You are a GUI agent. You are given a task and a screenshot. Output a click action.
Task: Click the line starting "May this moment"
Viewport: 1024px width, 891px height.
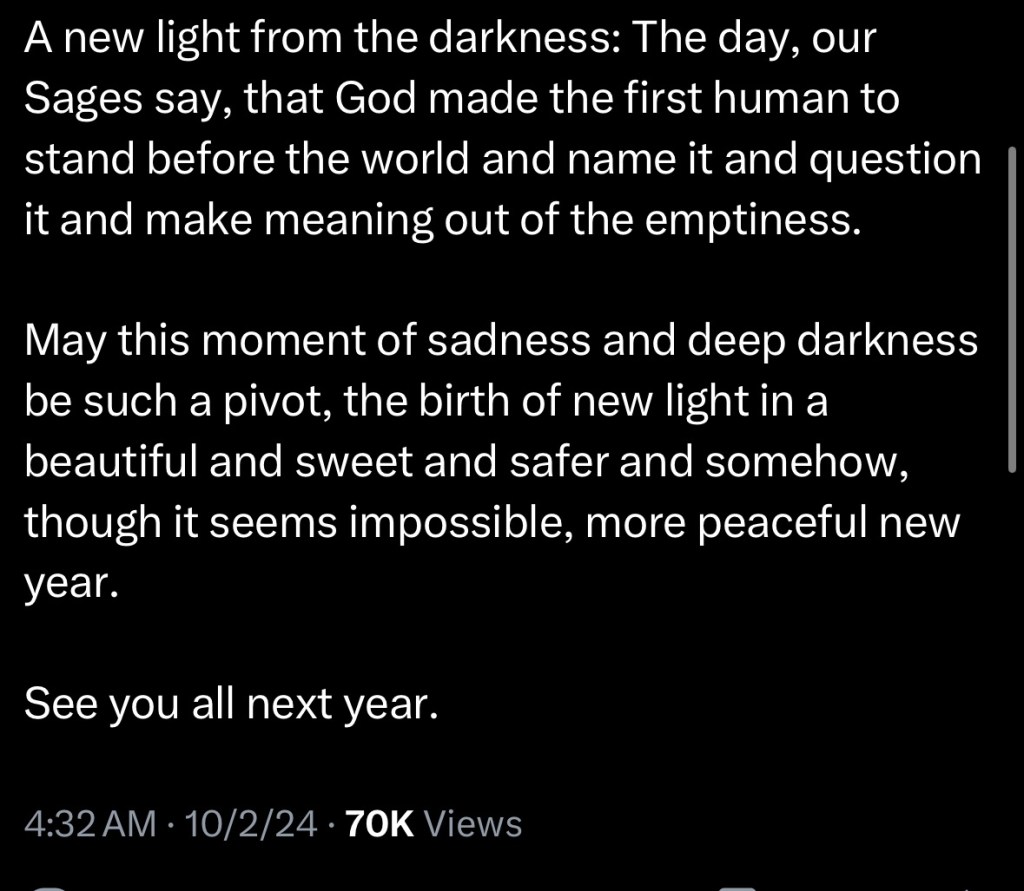tap(500, 341)
